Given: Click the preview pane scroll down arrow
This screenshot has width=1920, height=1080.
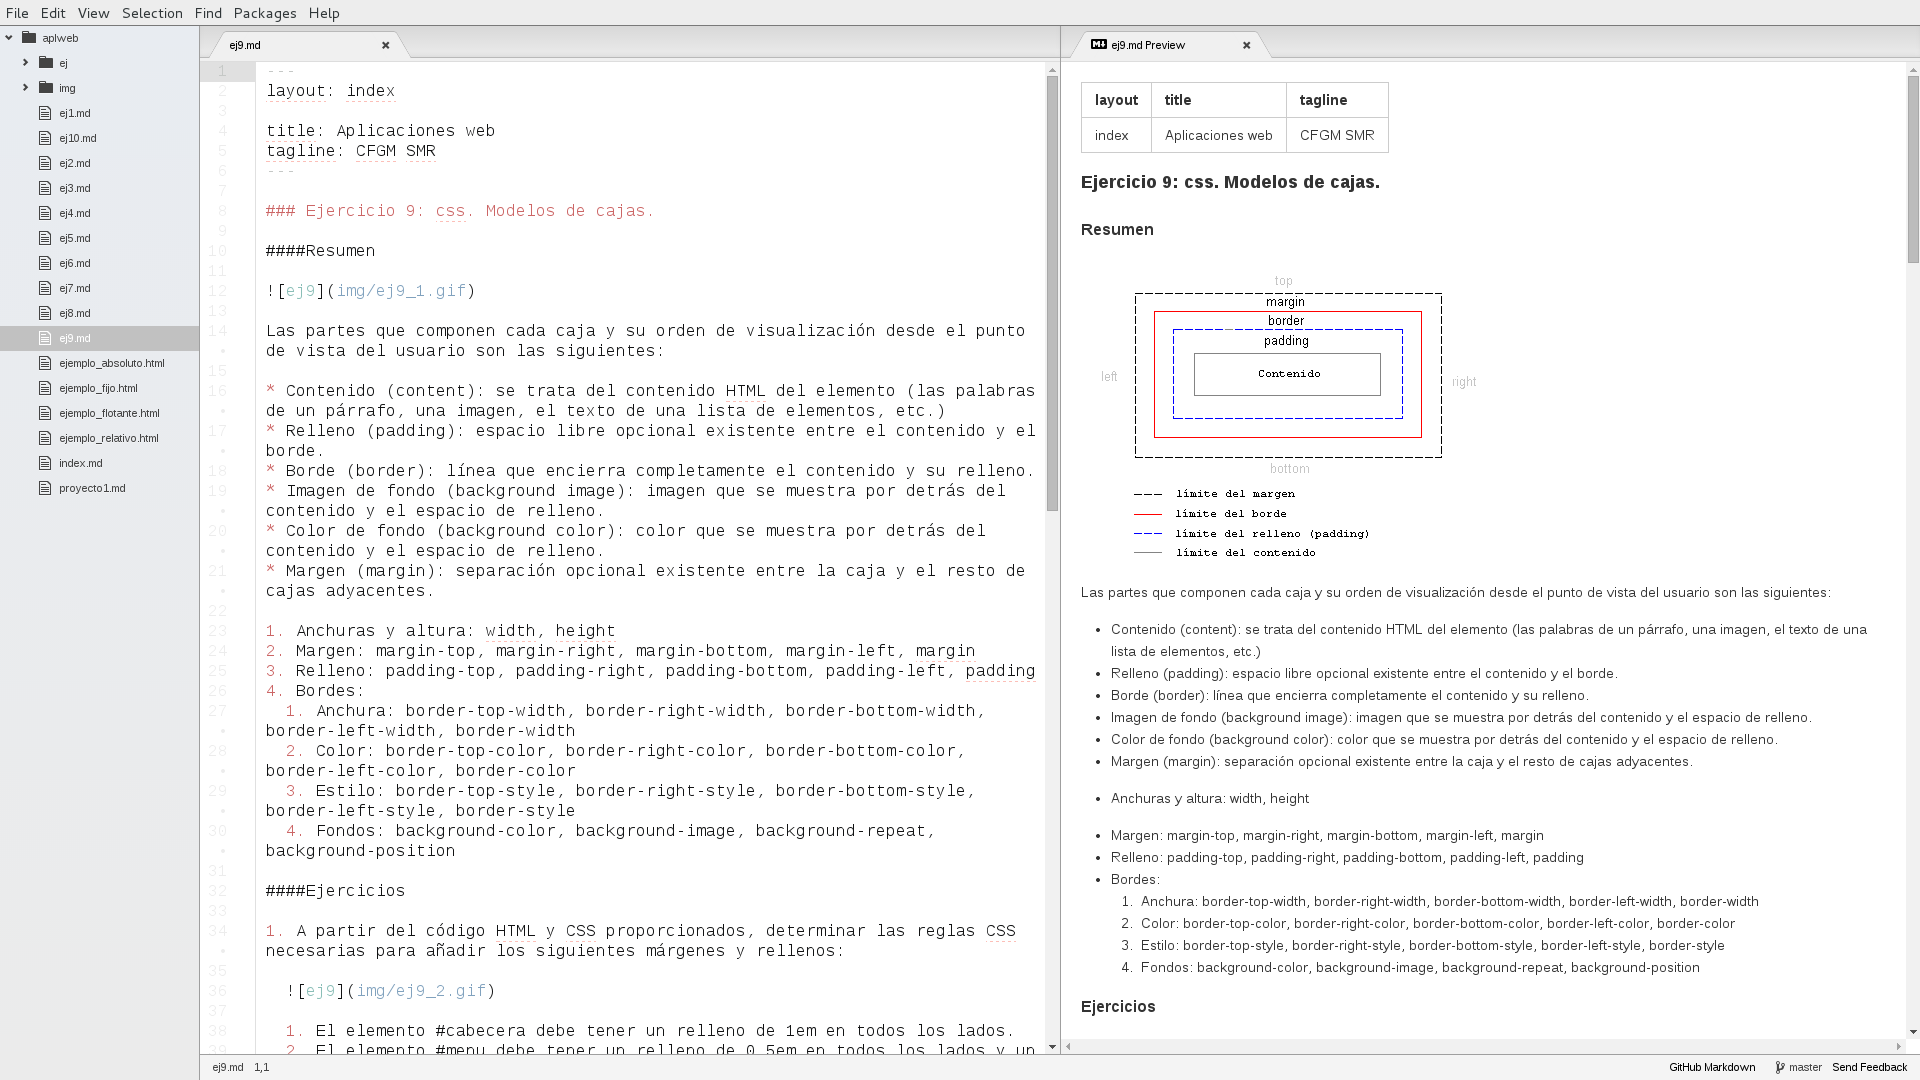Looking at the screenshot, I should click(1913, 1032).
